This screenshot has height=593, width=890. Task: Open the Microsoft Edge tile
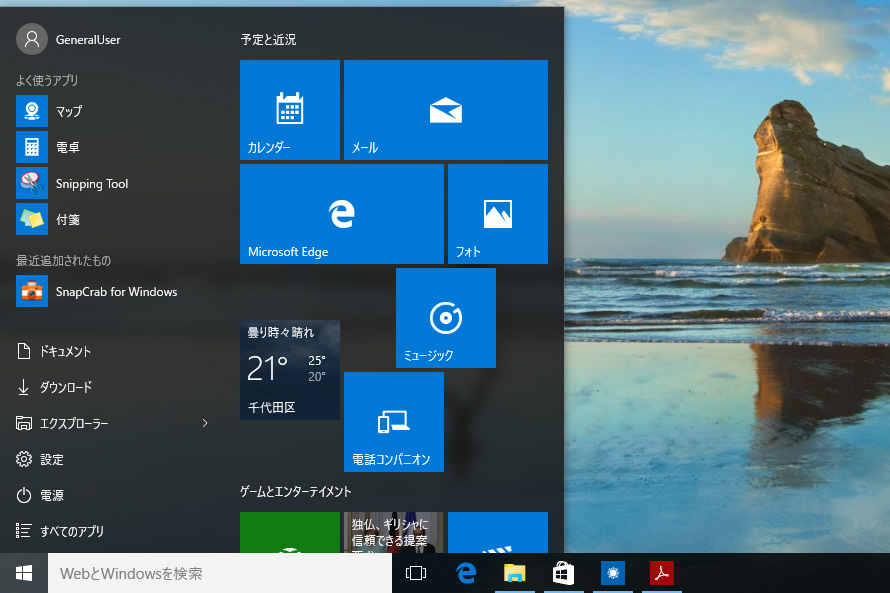[x=342, y=214]
